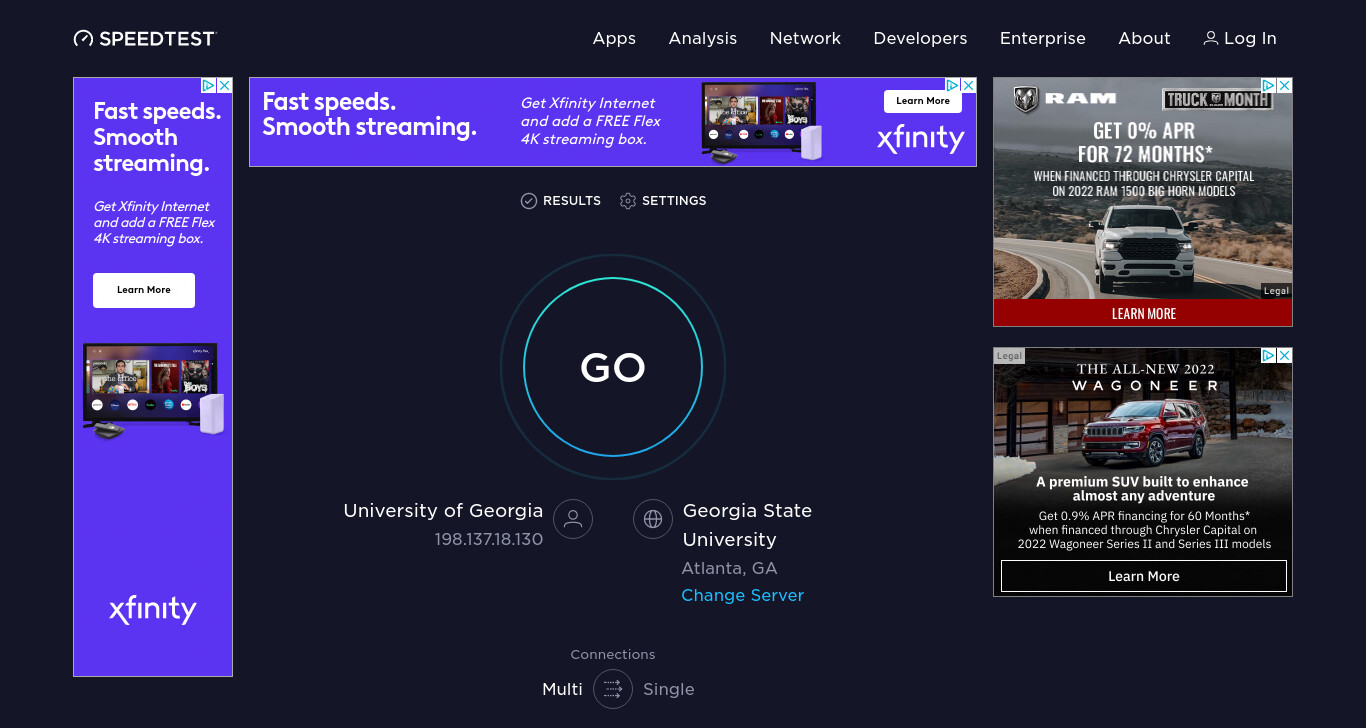This screenshot has width=1366, height=728.
Task: Click the AdChoices icon on left sidebar ad
Action: pos(210,86)
